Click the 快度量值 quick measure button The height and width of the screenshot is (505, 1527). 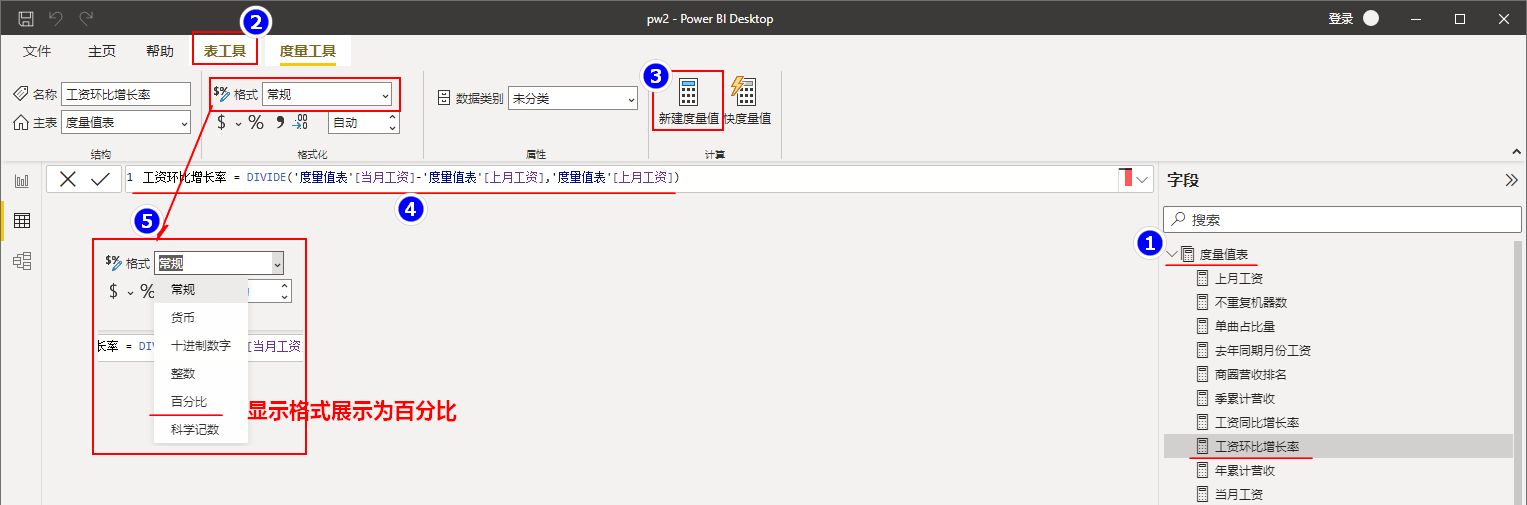tap(747, 101)
